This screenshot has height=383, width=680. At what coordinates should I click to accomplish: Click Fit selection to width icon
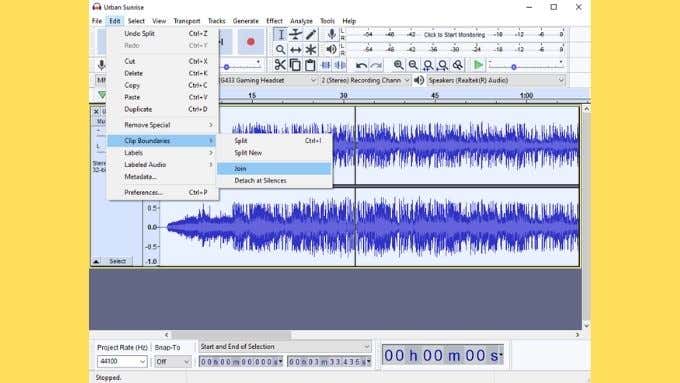428,65
